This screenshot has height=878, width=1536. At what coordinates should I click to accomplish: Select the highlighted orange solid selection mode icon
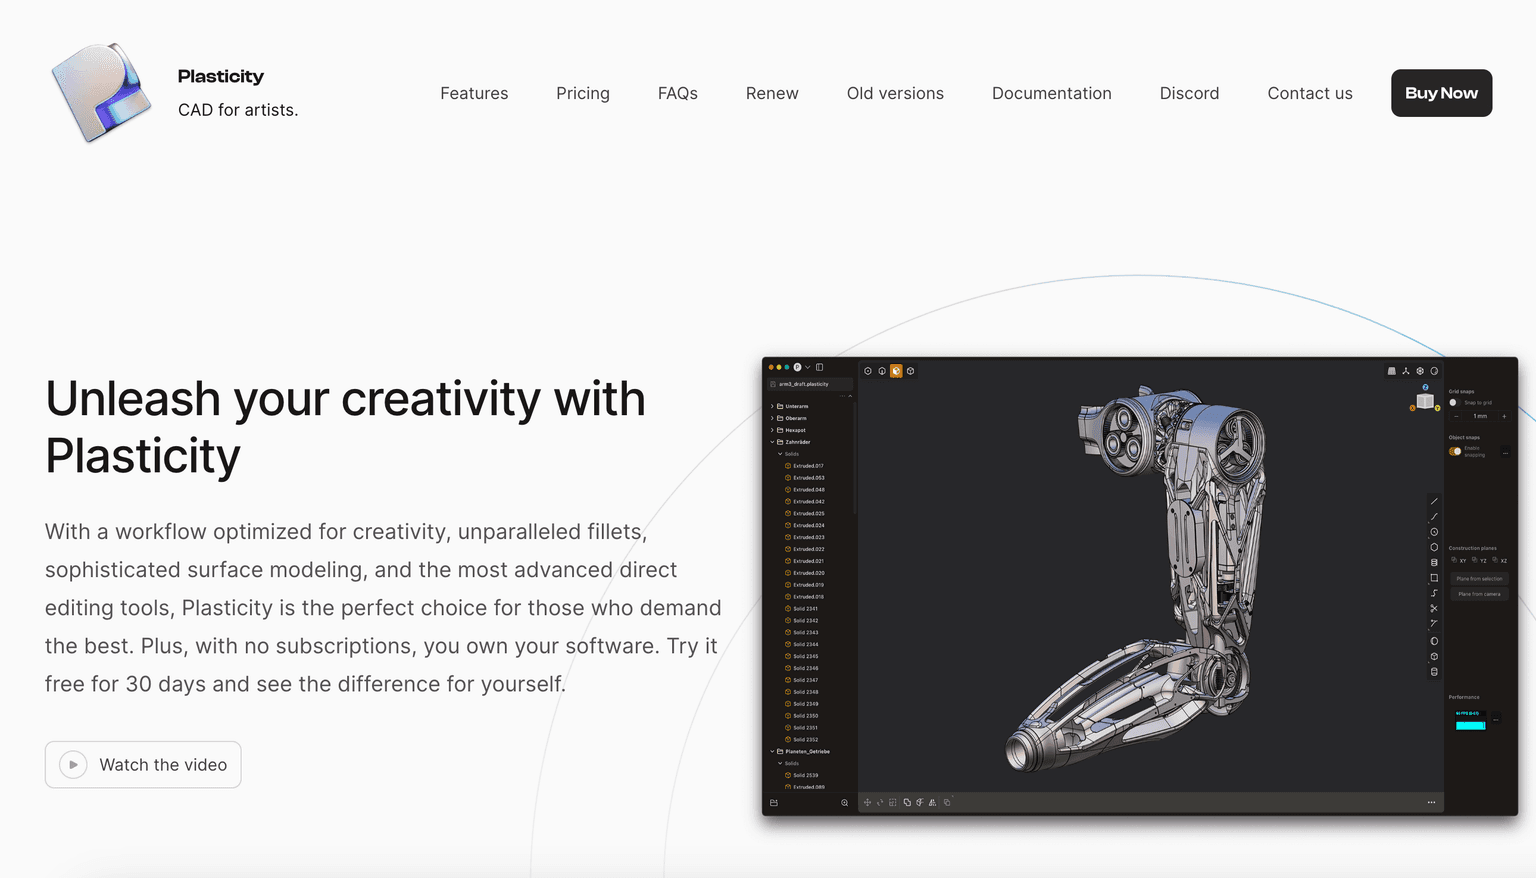(896, 371)
